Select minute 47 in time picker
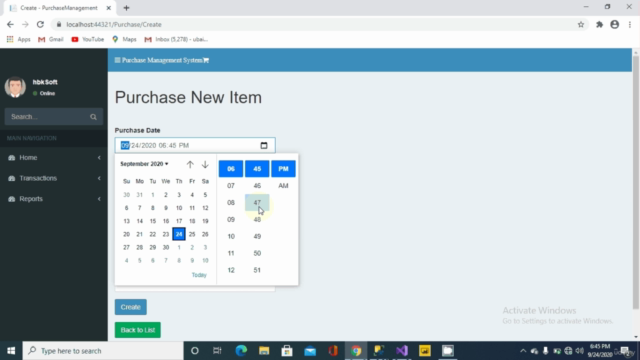The height and width of the screenshot is (360, 640). (x=257, y=202)
